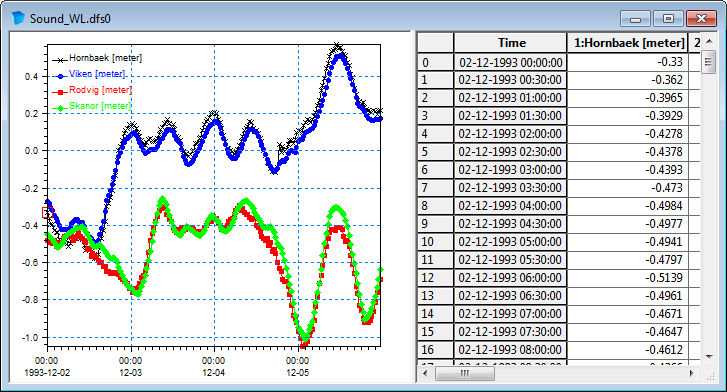Select the Rodvig [meter] legend entry
The image size is (727, 392).
tap(92, 90)
